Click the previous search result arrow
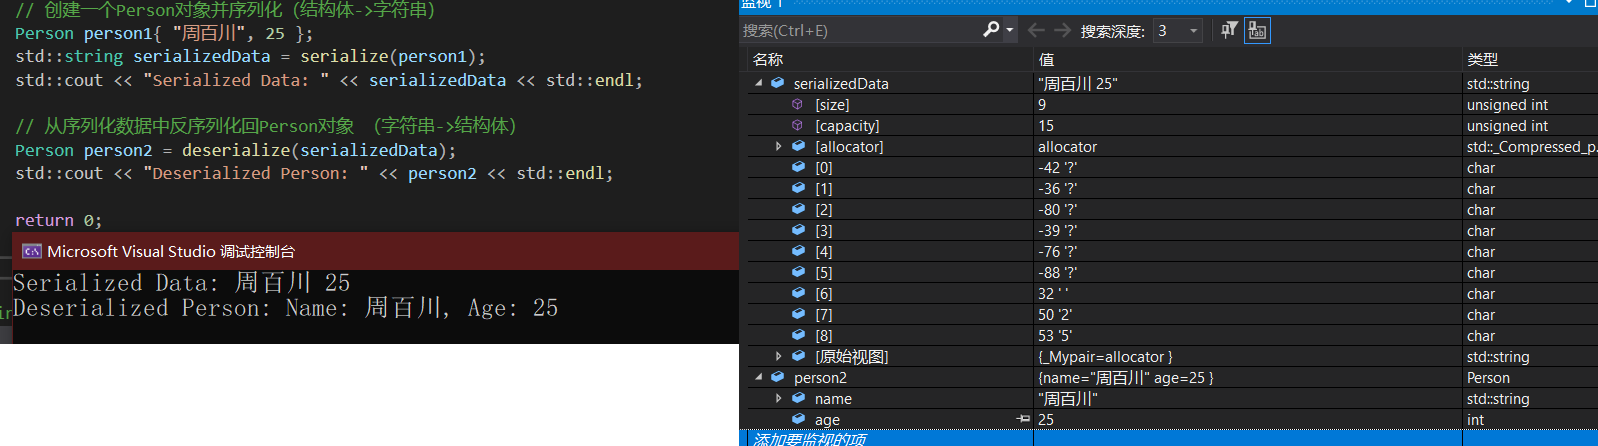Screen dimensions: 1598x446 pyautogui.click(x=1036, y=31)
